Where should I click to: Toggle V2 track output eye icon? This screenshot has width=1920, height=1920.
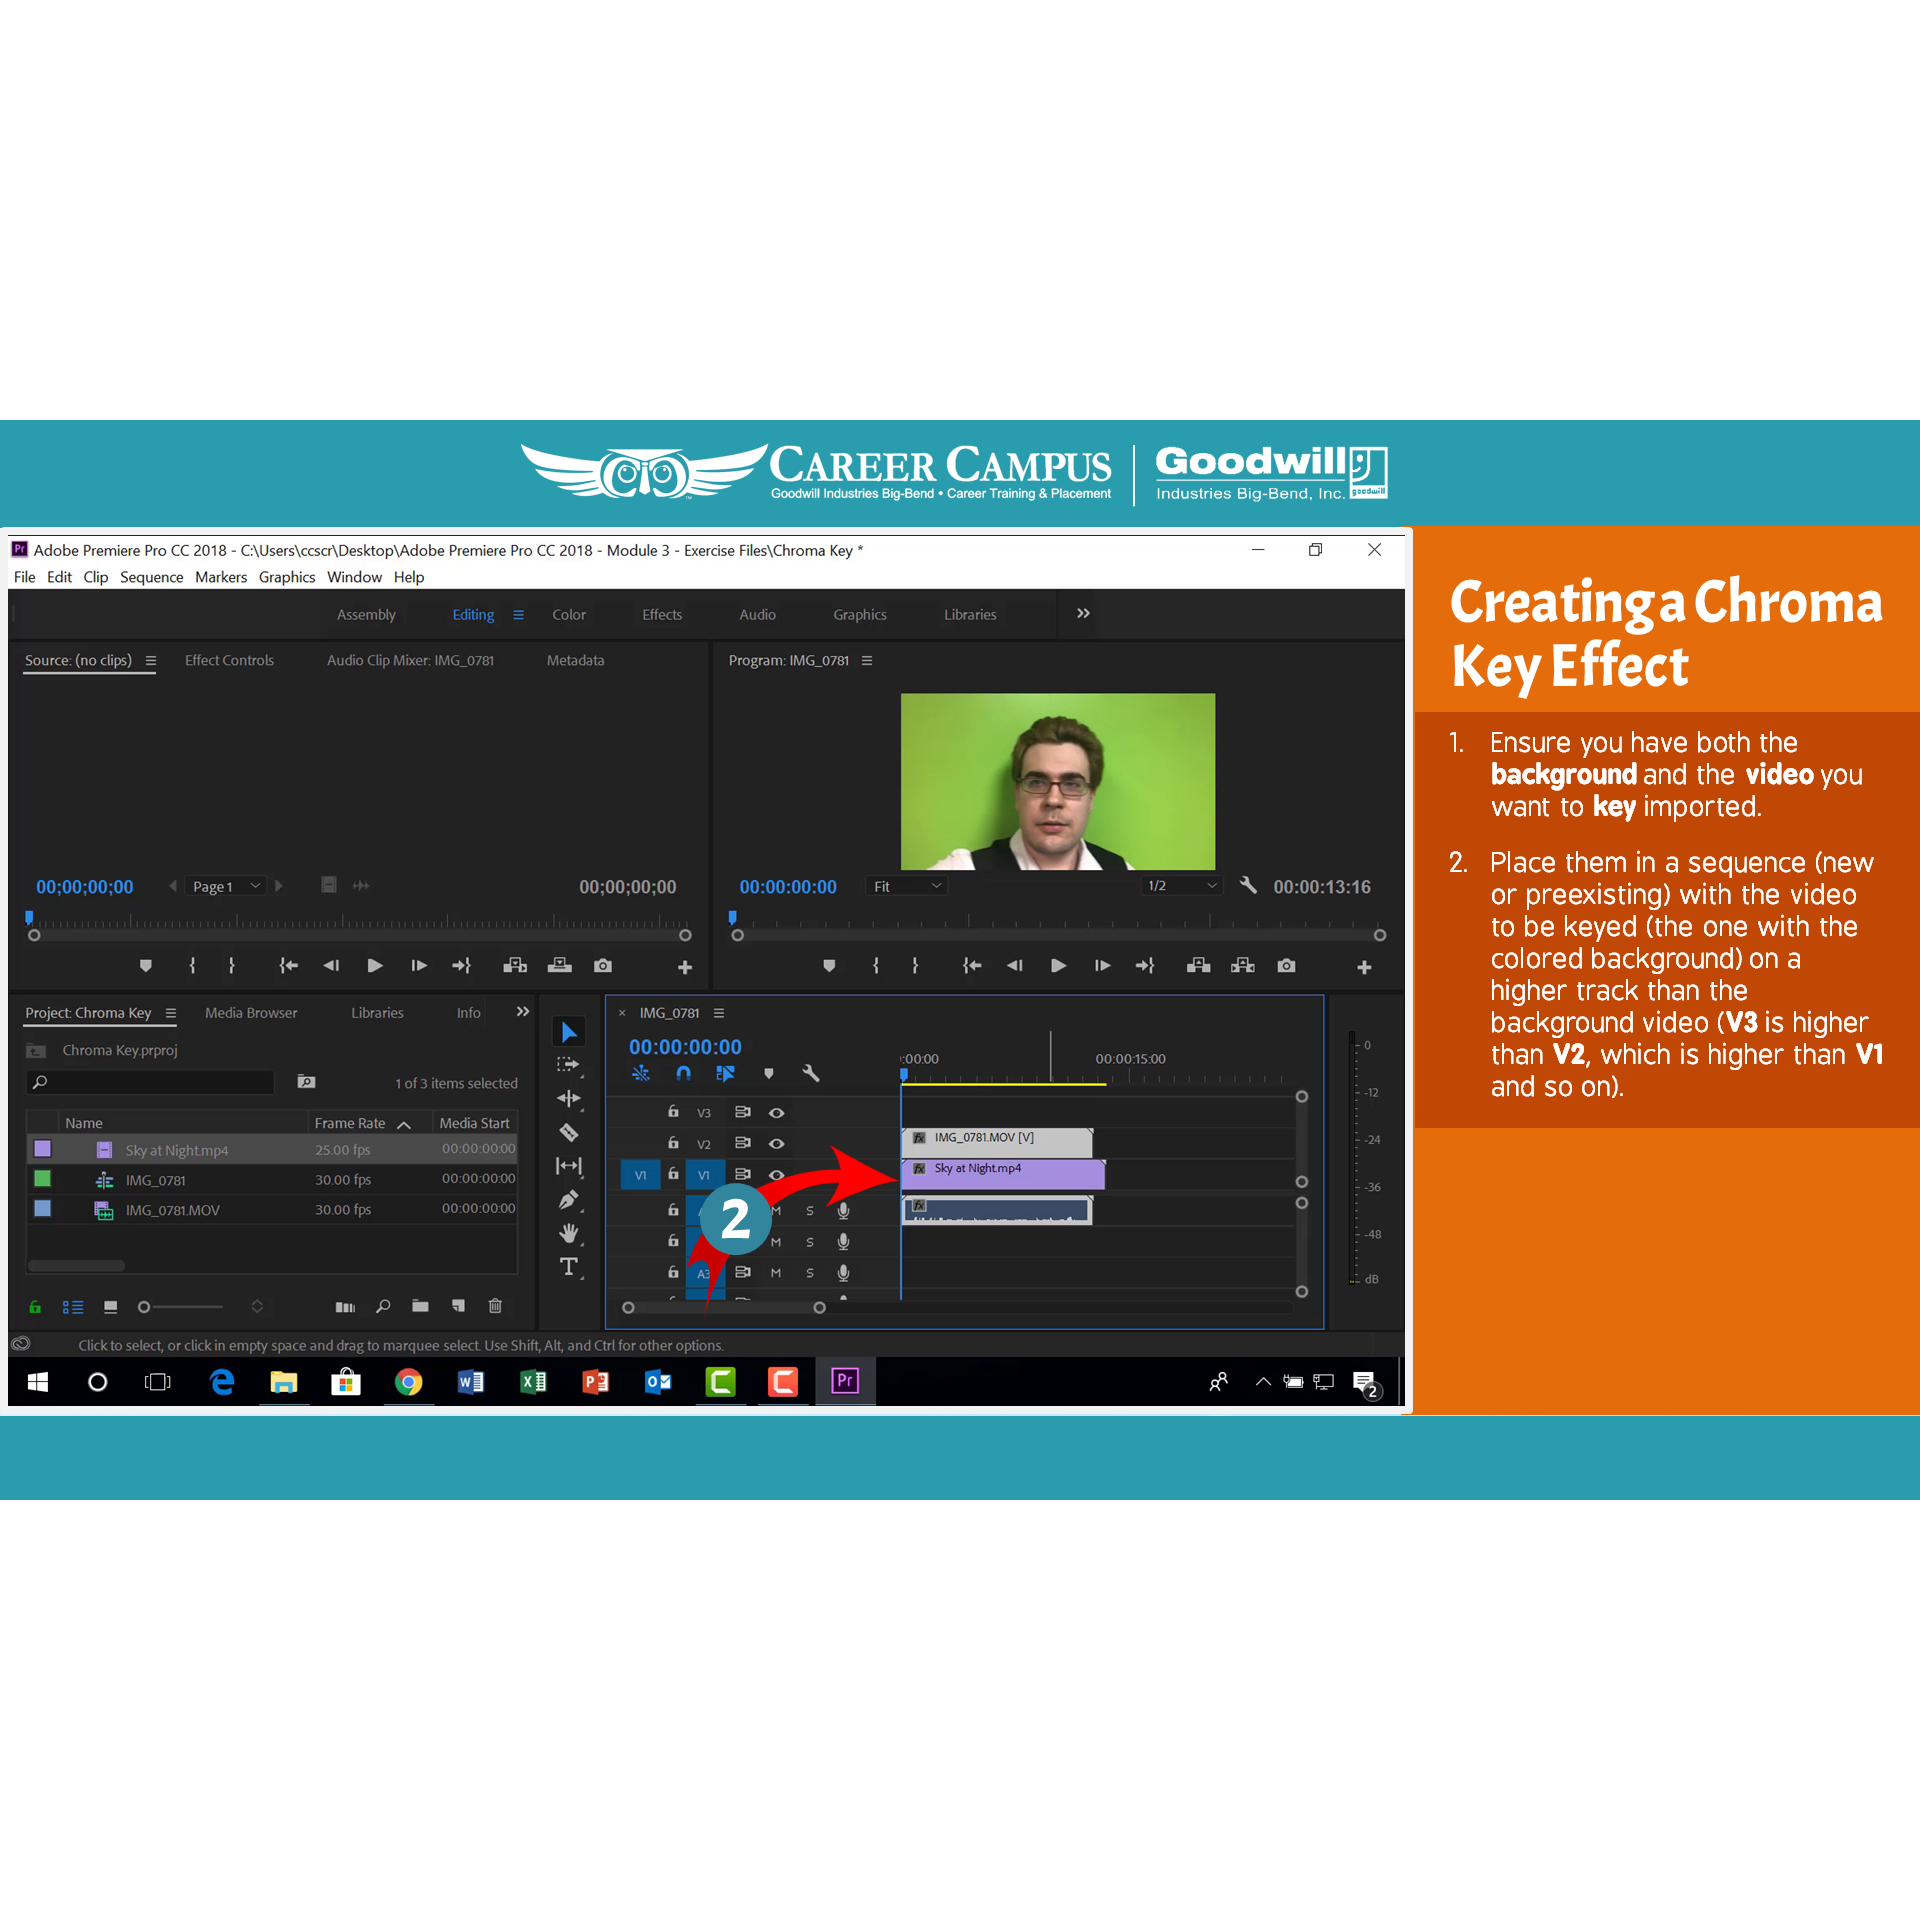(776, 1143)
